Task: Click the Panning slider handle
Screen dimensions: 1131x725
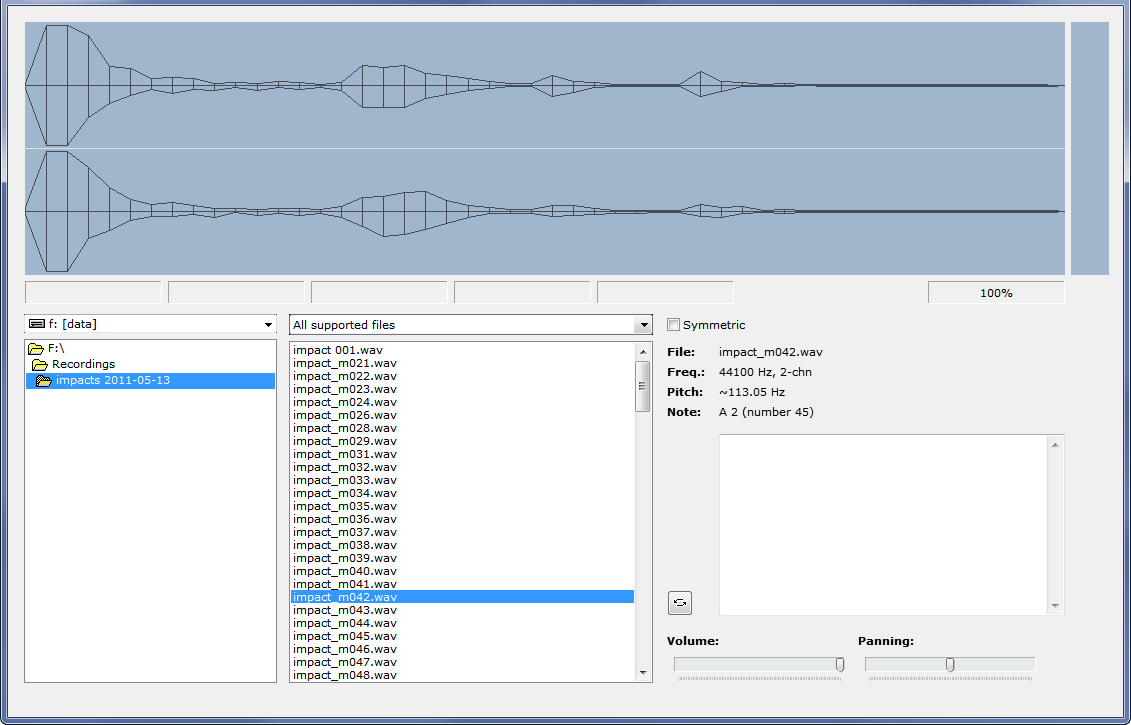Action: (950, 665)
